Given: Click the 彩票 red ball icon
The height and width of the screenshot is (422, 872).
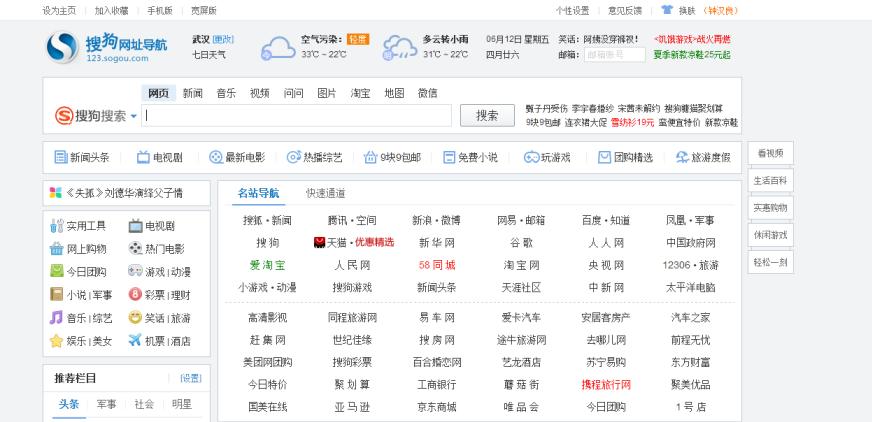Looking at the screenshot, I should click(135, 294).
